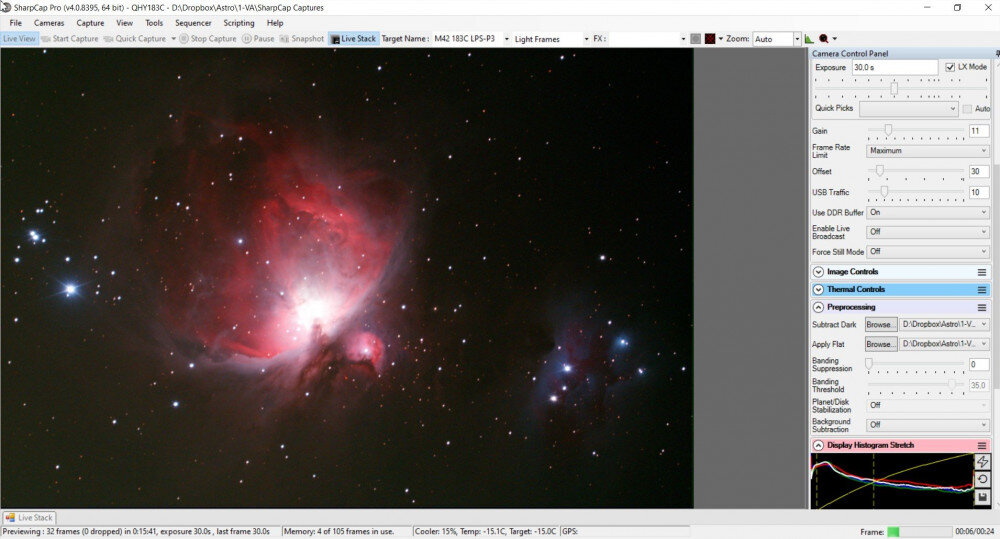Browse for a Subtract Dark file

point(881,325)
